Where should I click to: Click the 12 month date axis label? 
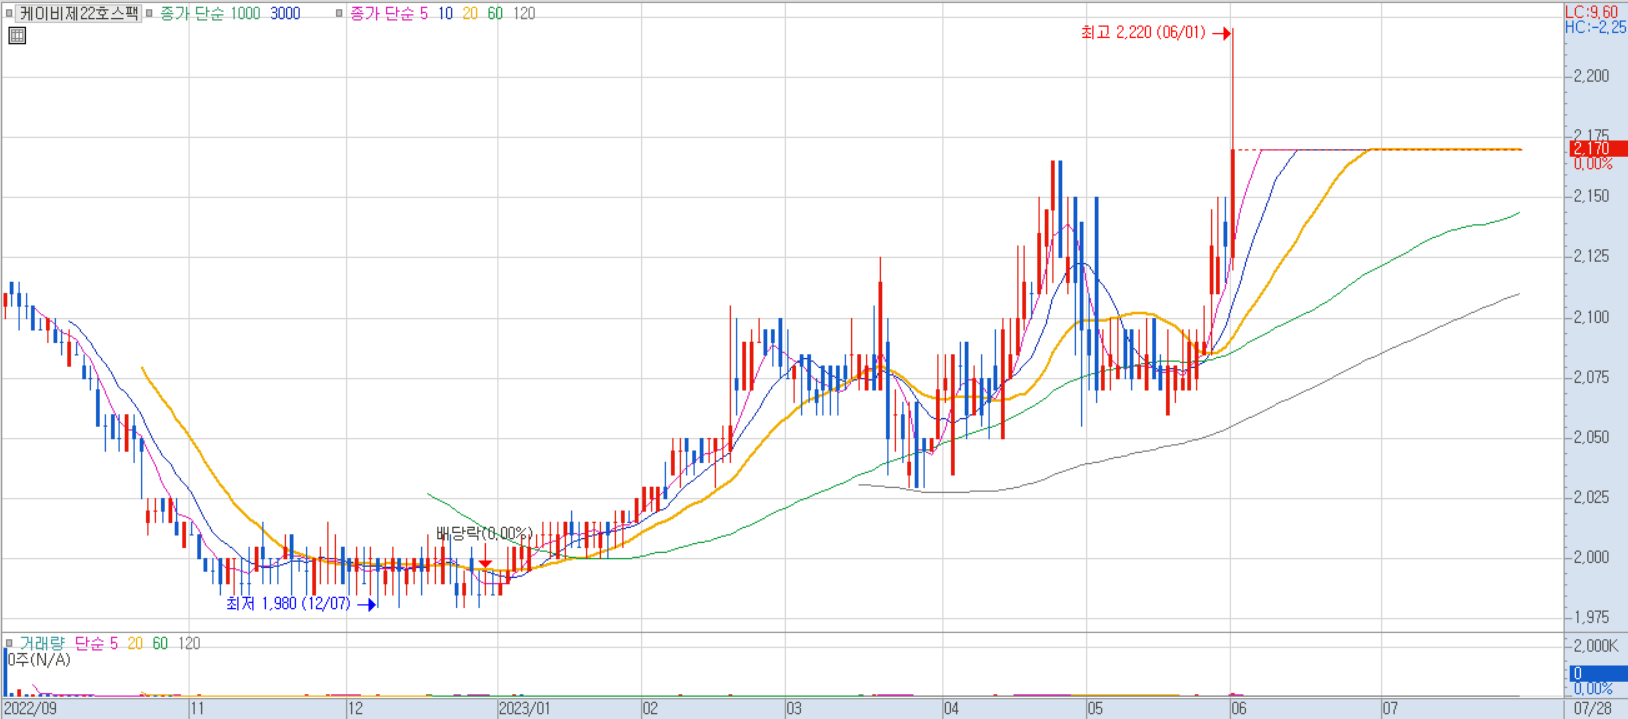[x=355, y=709]
